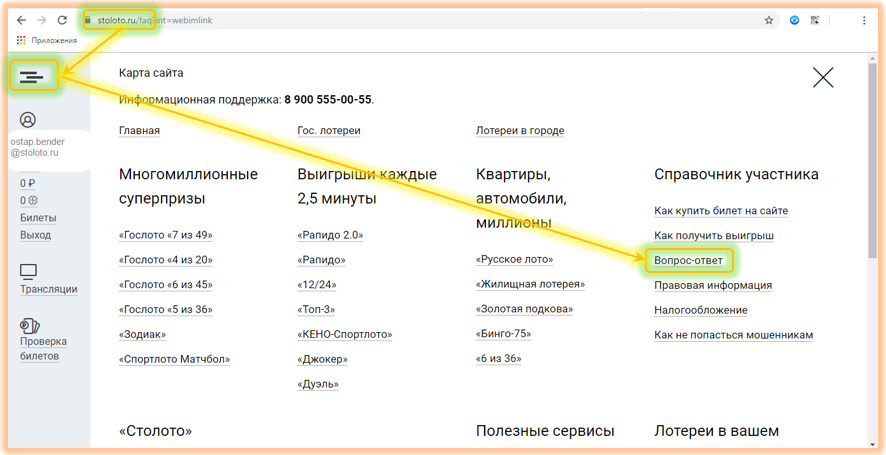886x455 pixels.
Task: Open the Главная link
Action: coord(140,131)
